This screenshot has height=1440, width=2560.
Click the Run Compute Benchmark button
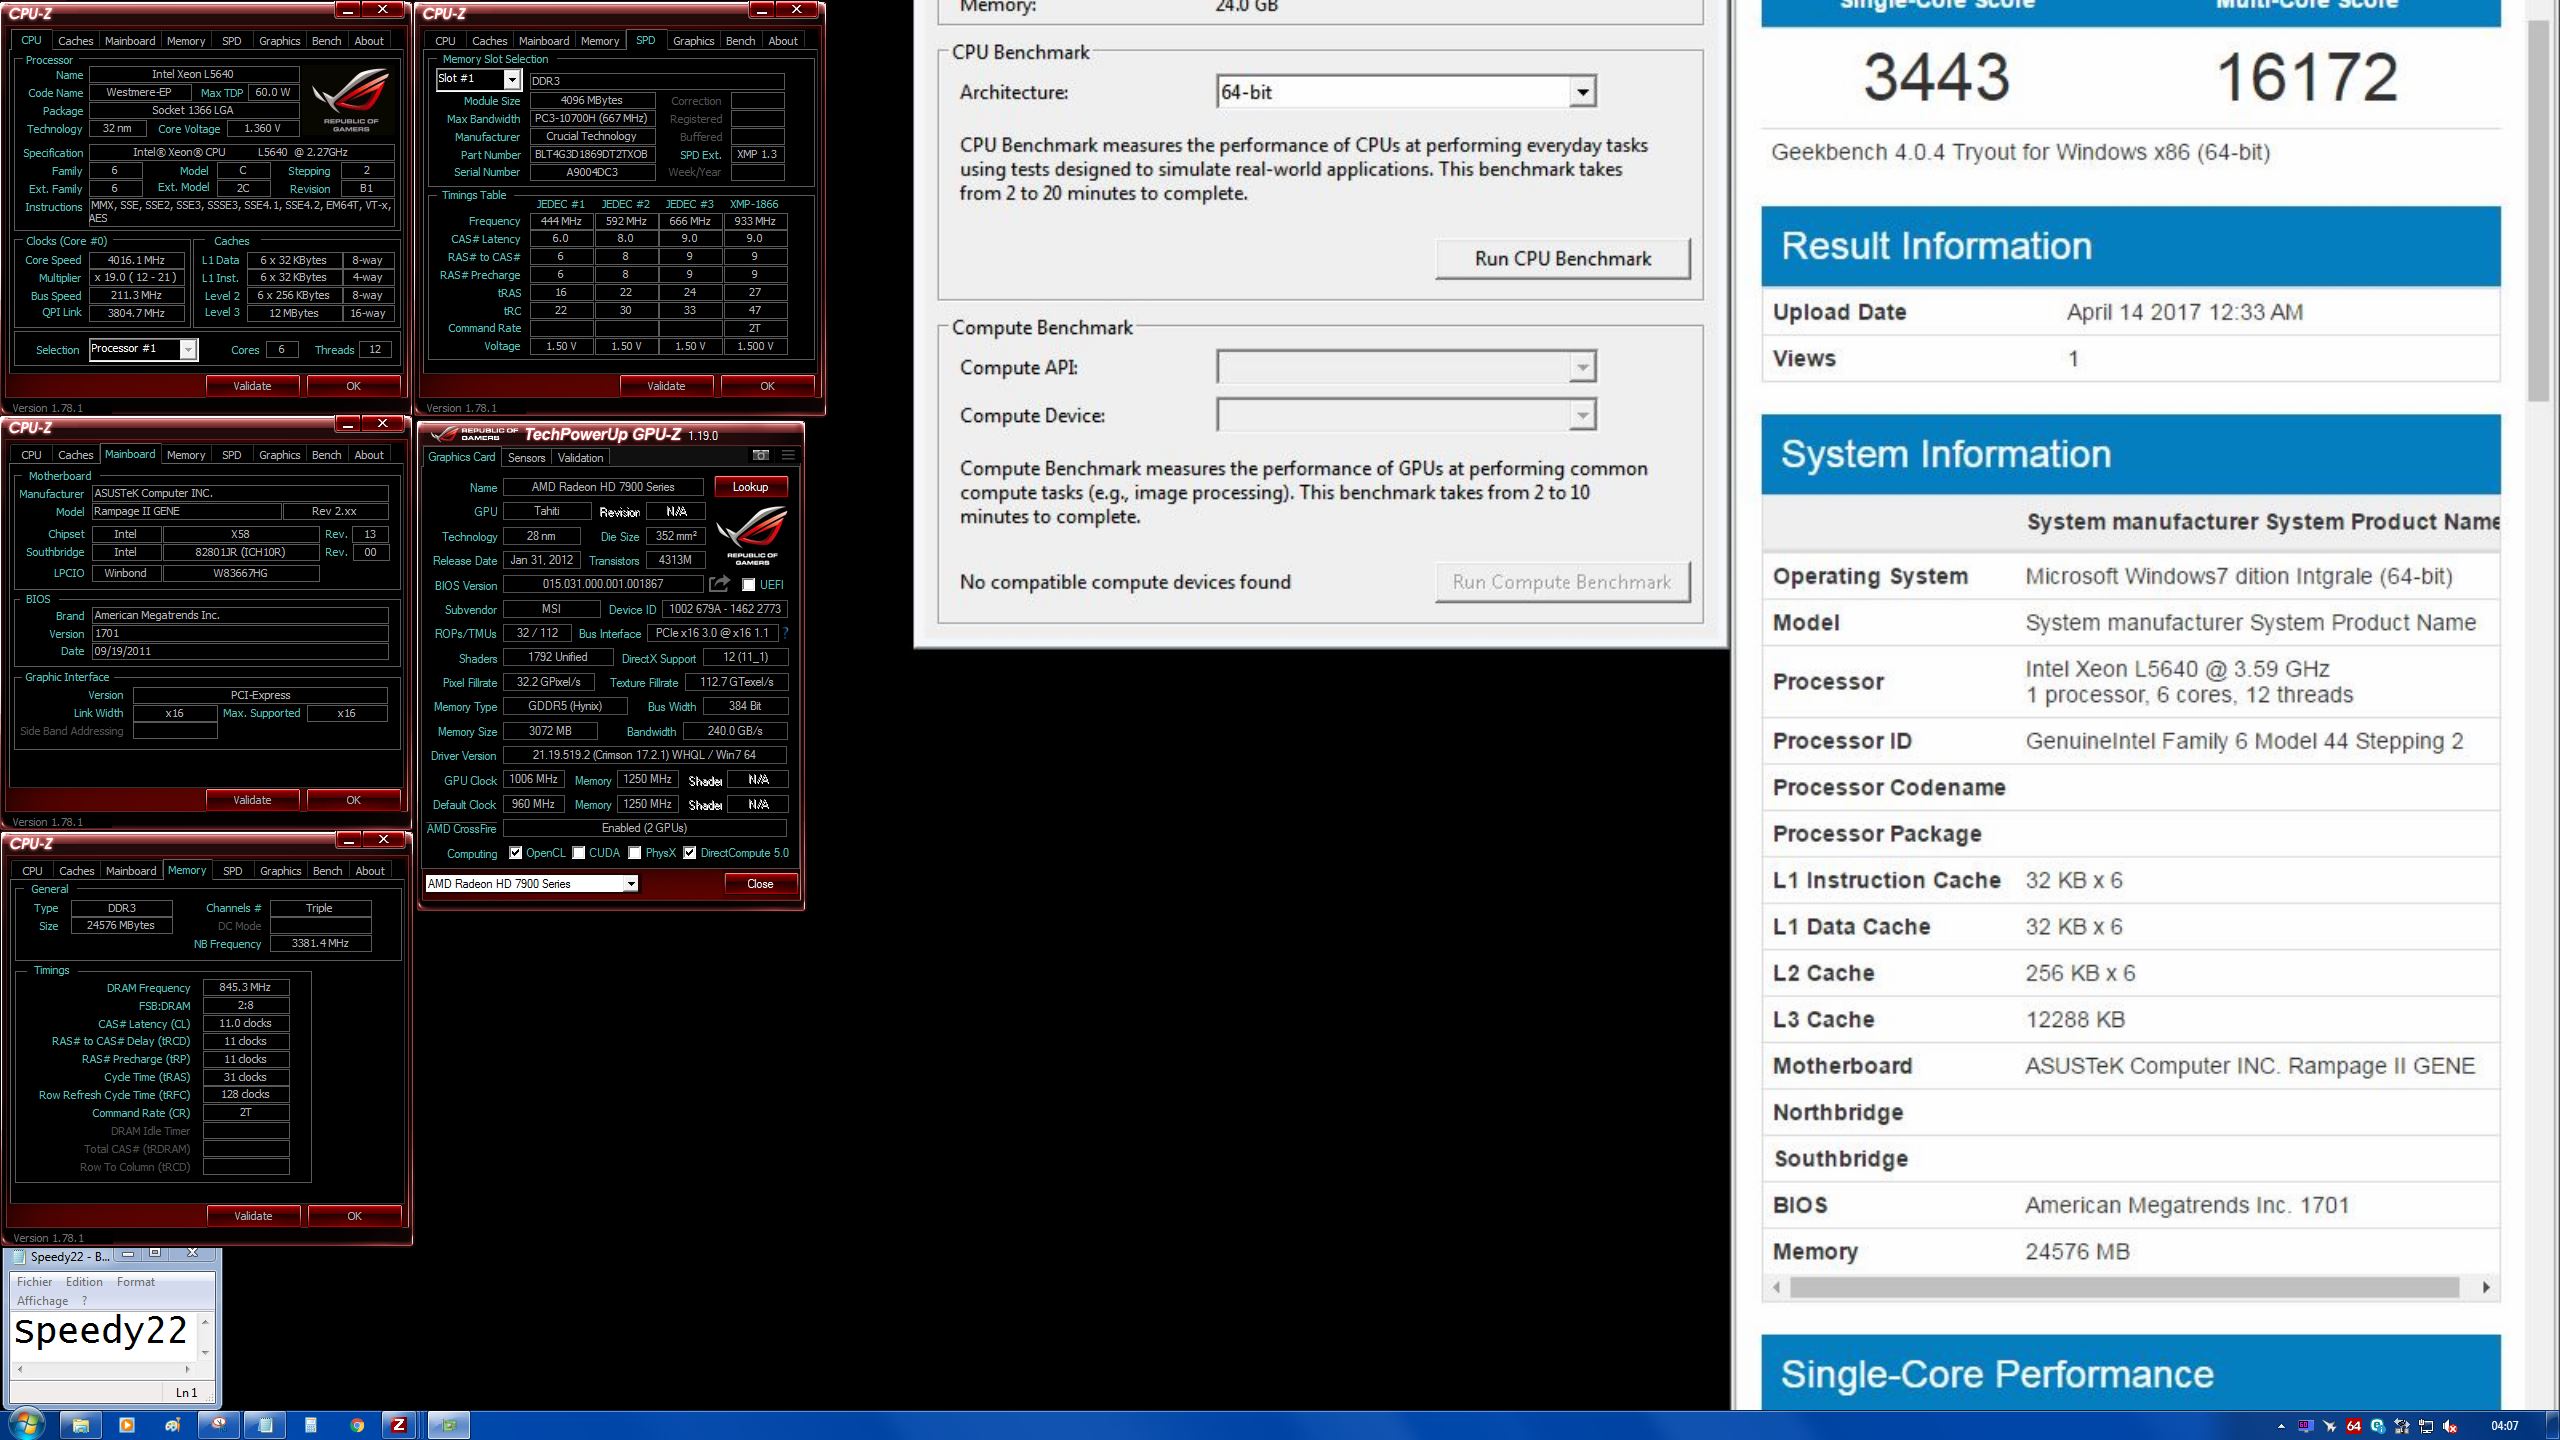(x=1563, y=582)
